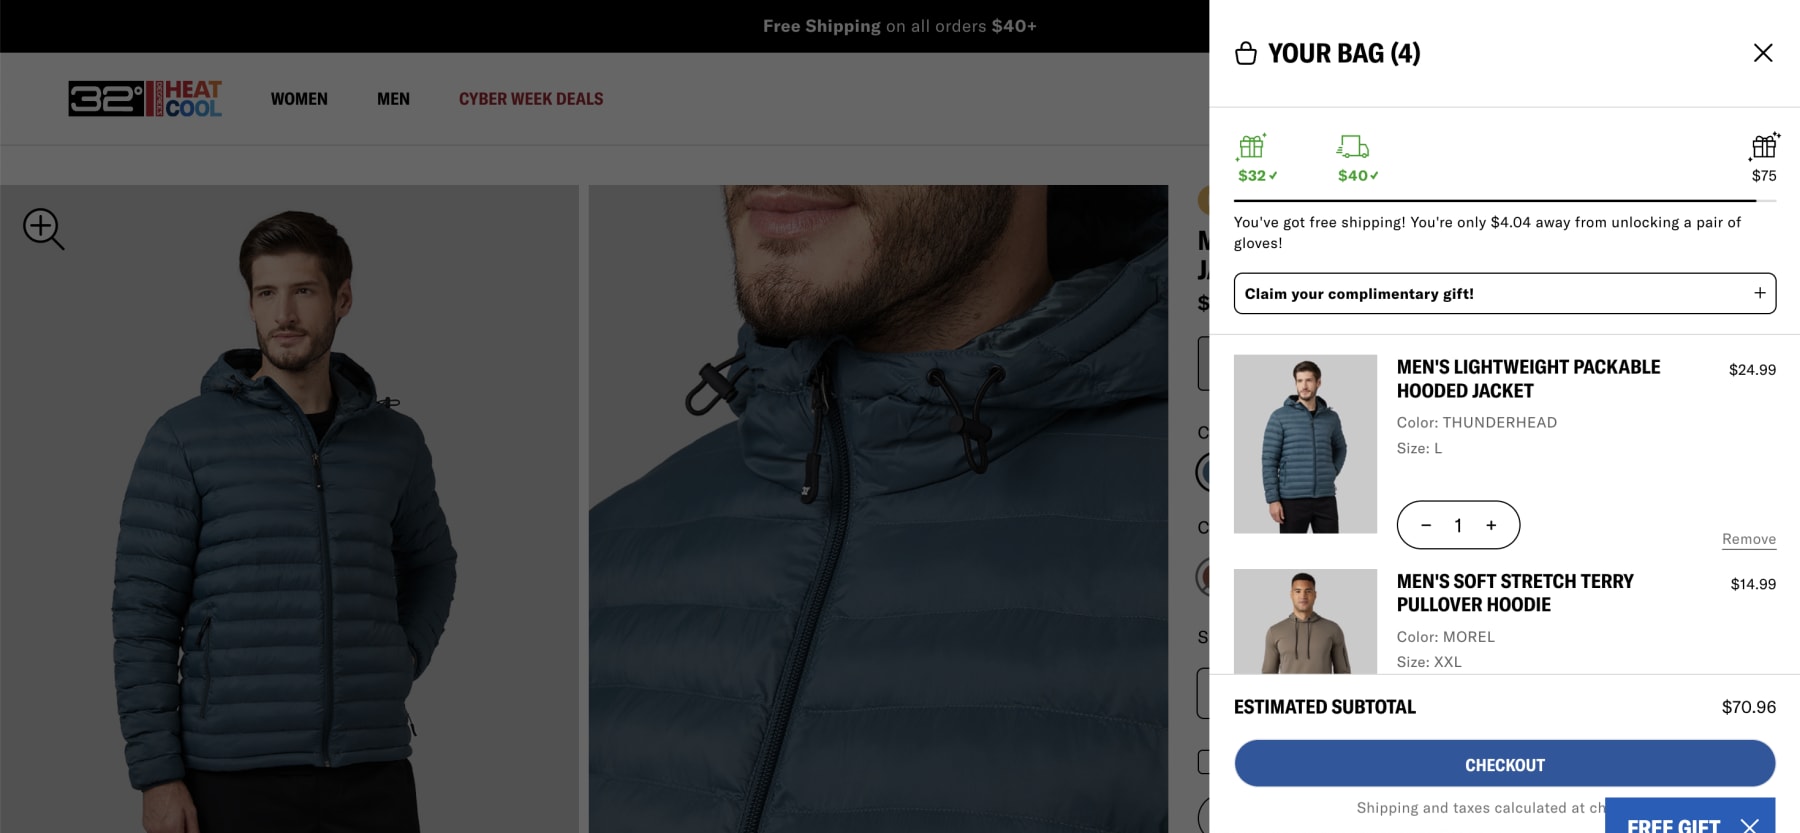This screenshot has height=833, width=1800.
Task: Close the Your Bag drawer
Action: (1762, 53)
